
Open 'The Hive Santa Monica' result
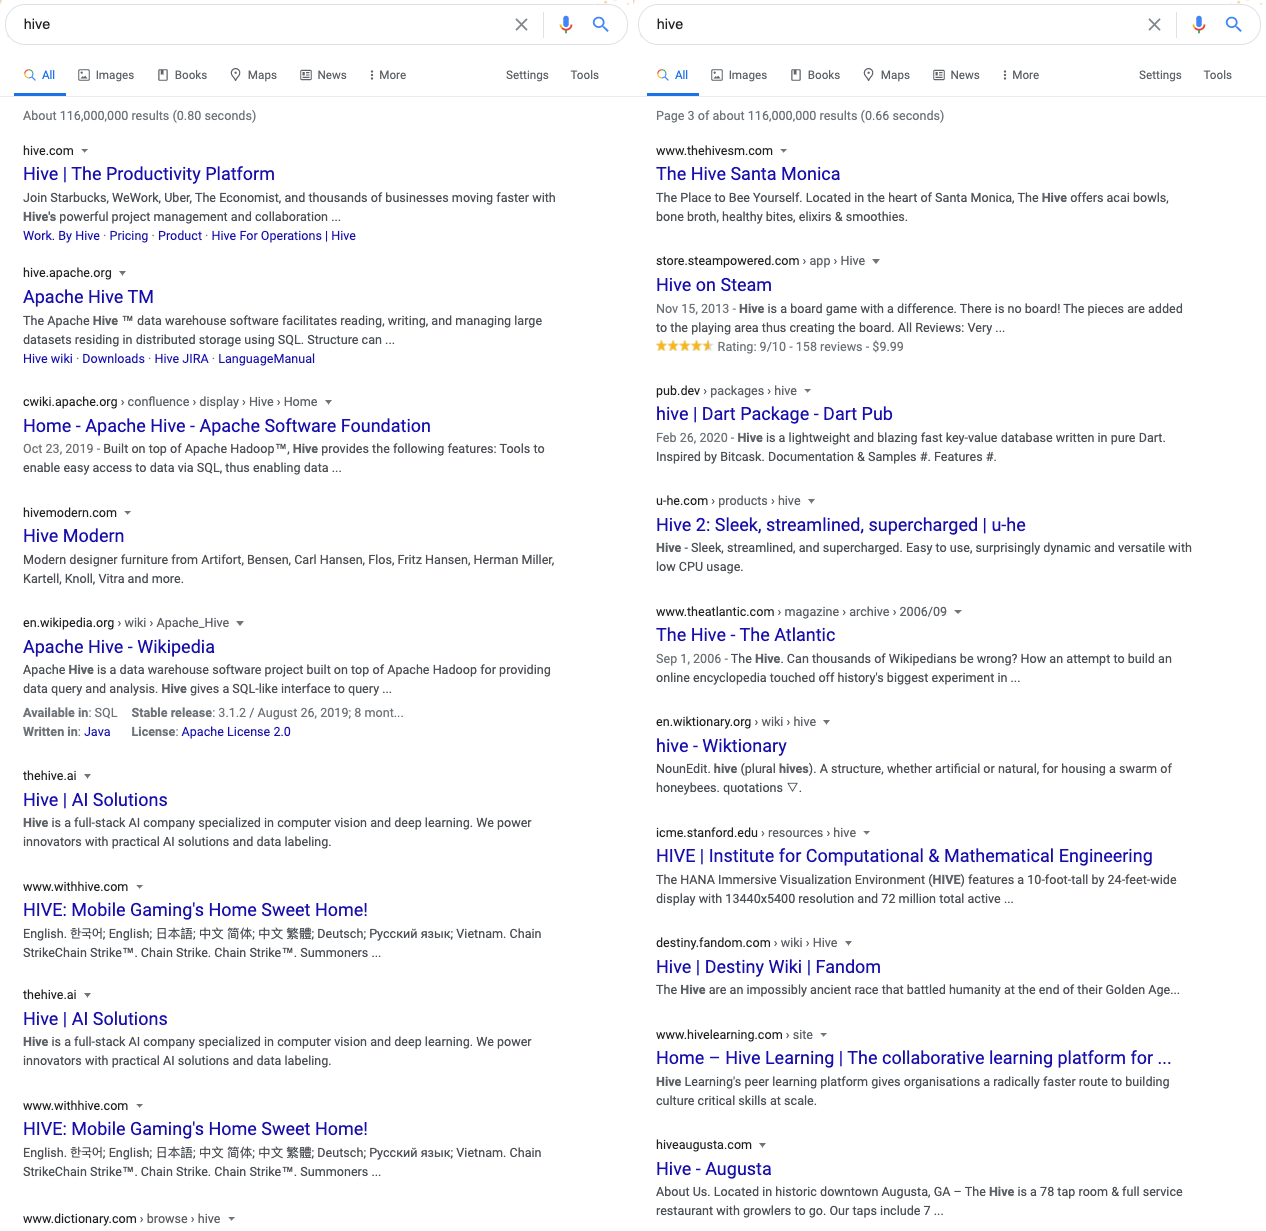(x=748, y=174)
